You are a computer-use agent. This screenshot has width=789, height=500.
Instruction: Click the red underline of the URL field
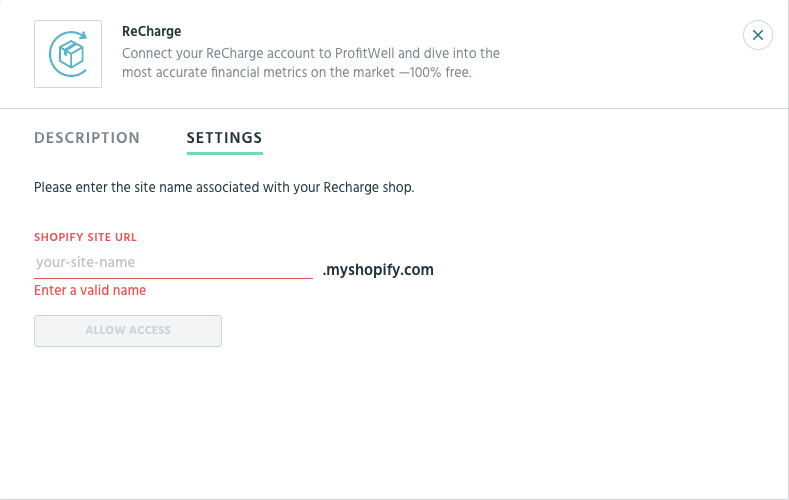[174, 278]
